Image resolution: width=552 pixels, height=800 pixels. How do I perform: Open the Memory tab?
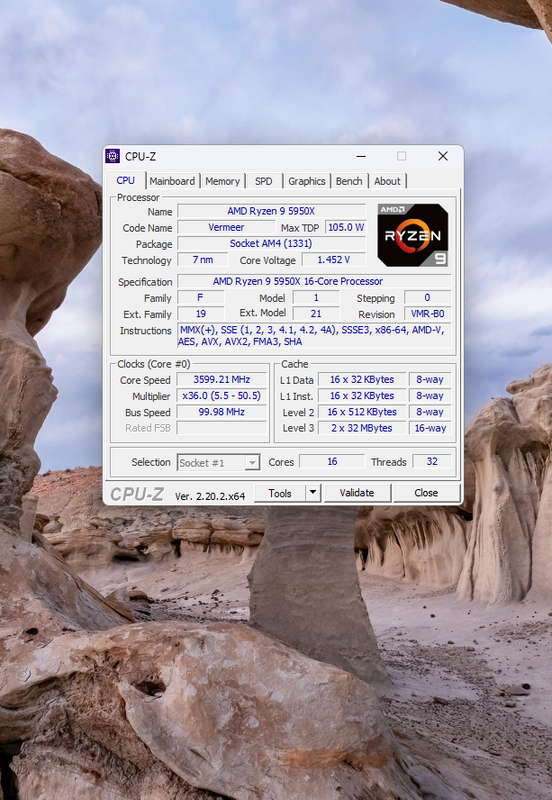(222, 181)
